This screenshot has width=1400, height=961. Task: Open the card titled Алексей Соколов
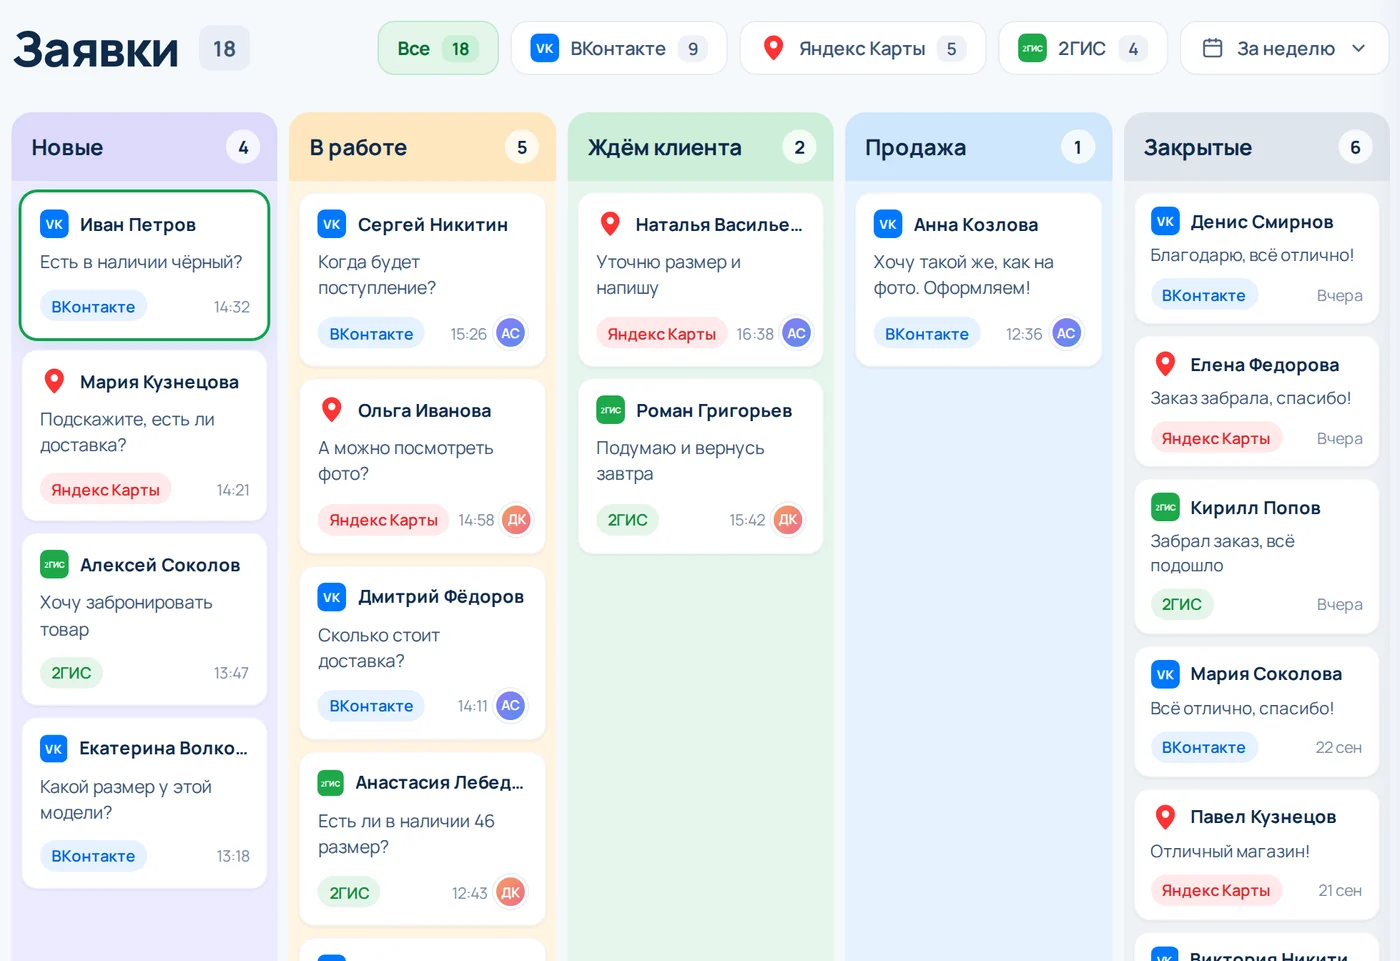click(x=145, y=619)
